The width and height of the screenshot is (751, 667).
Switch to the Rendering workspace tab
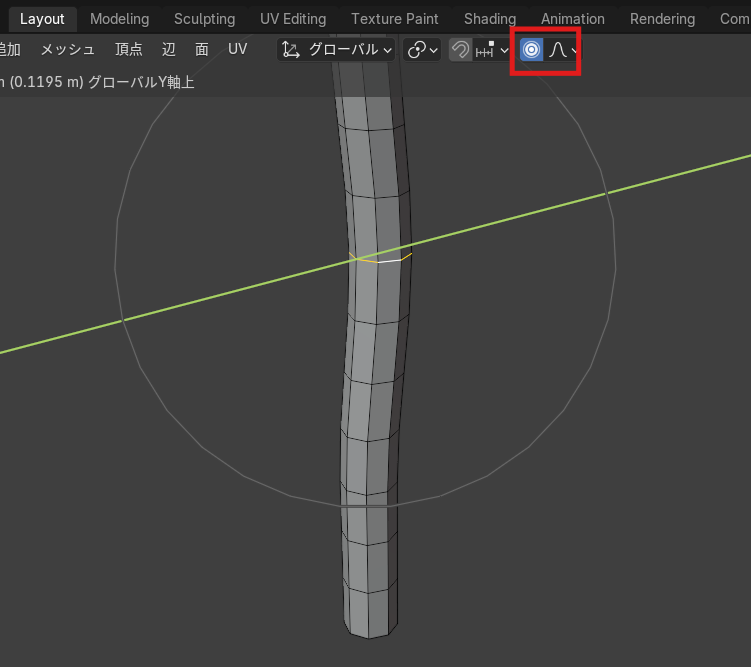click(x=662, y=19)
